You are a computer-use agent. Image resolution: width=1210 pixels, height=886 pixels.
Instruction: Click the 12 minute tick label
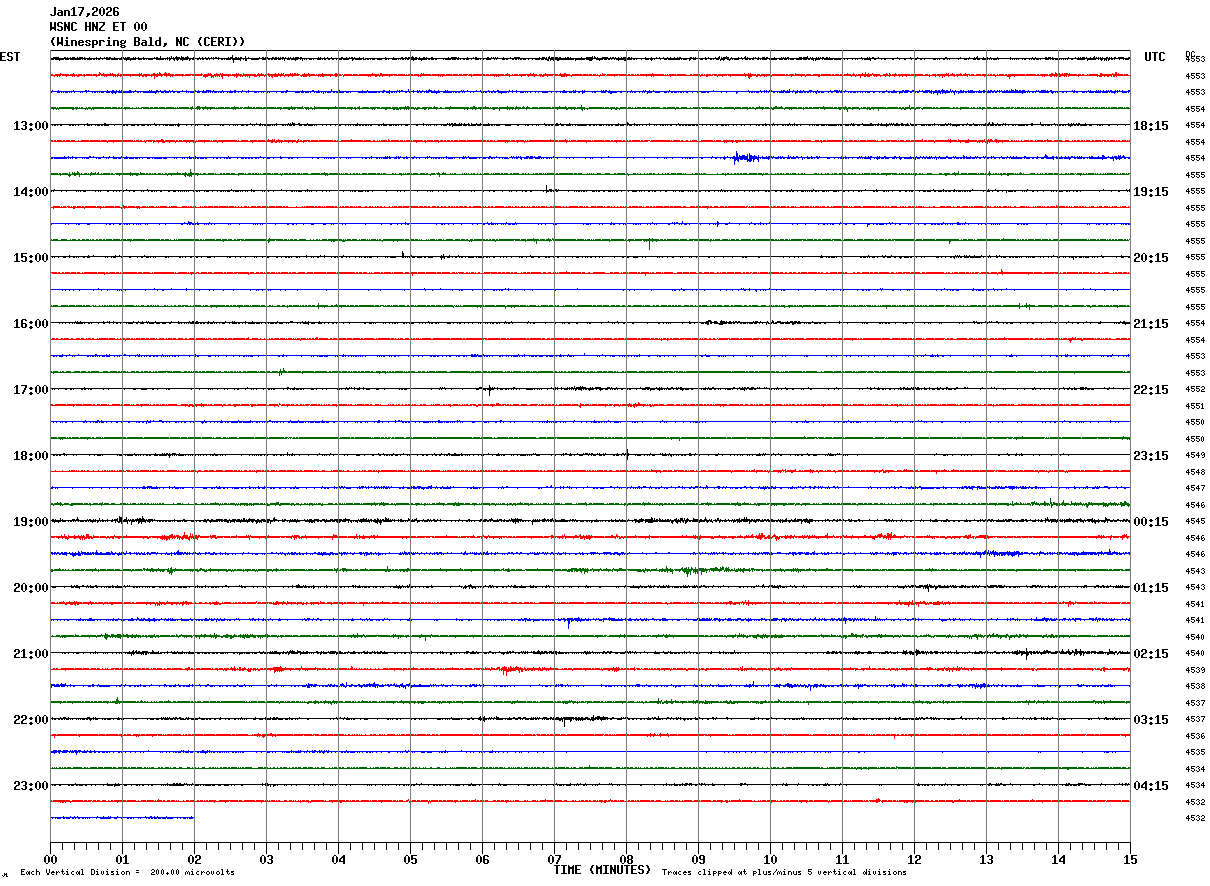pos(914,860)
